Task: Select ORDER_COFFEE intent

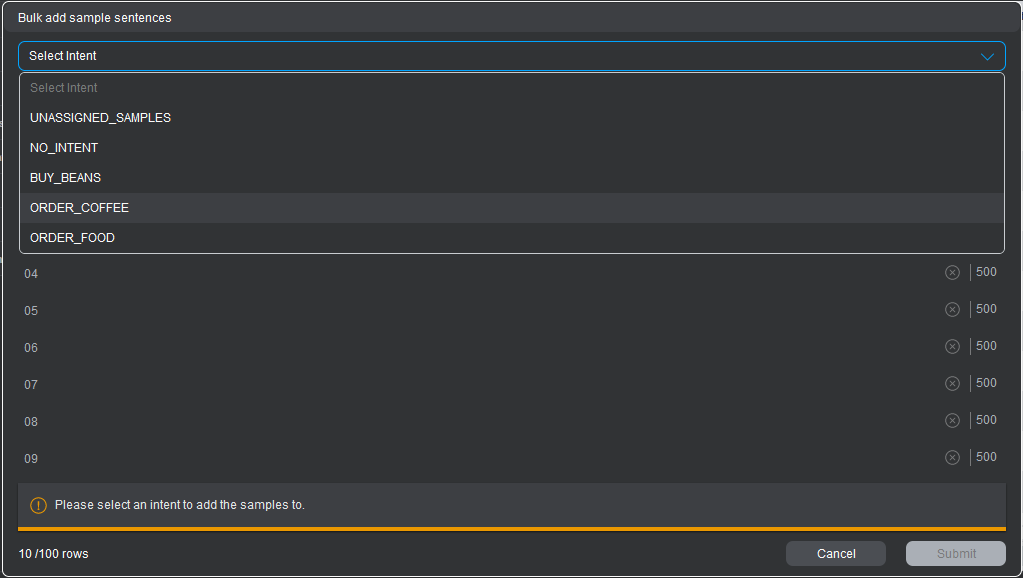Action: 79,208
